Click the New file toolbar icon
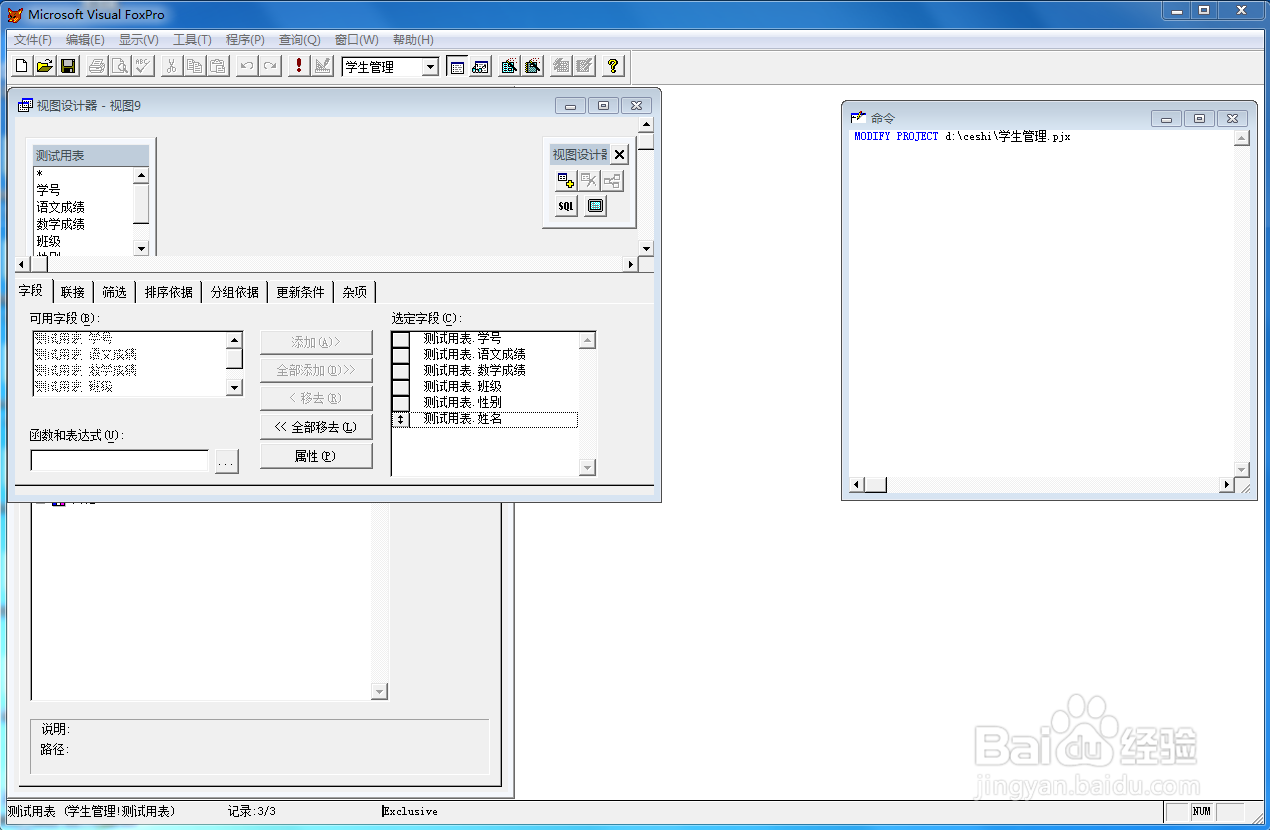 tap(22, 67)
